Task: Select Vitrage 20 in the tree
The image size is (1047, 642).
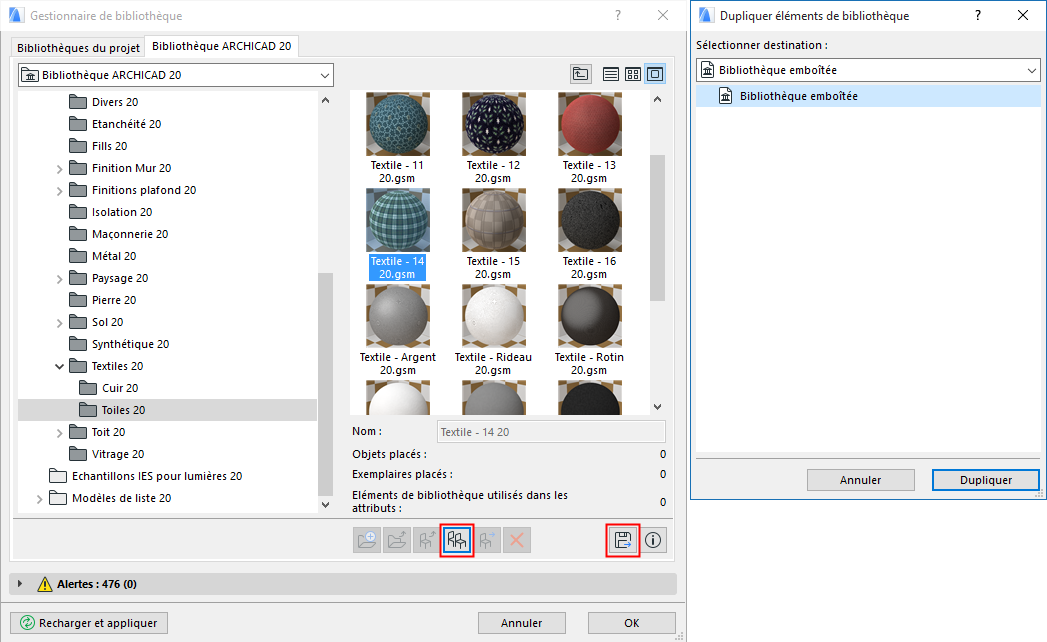Action: [x=118, y=454]
